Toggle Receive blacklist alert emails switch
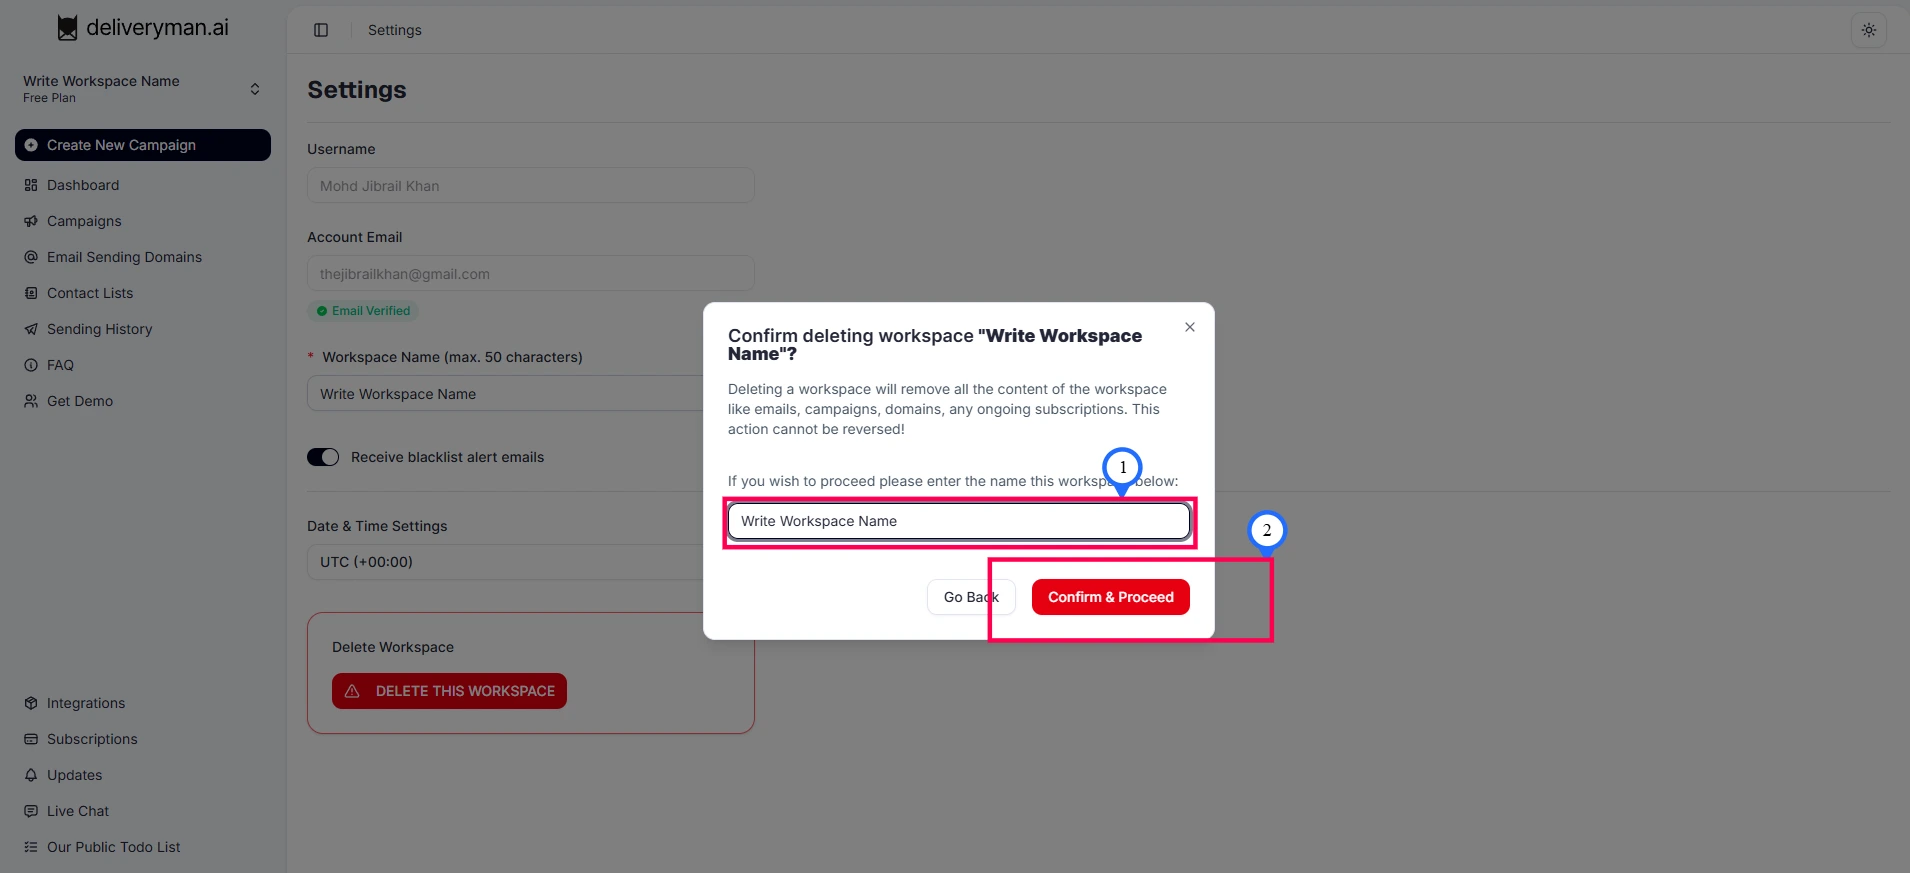 tap(323, 457)
